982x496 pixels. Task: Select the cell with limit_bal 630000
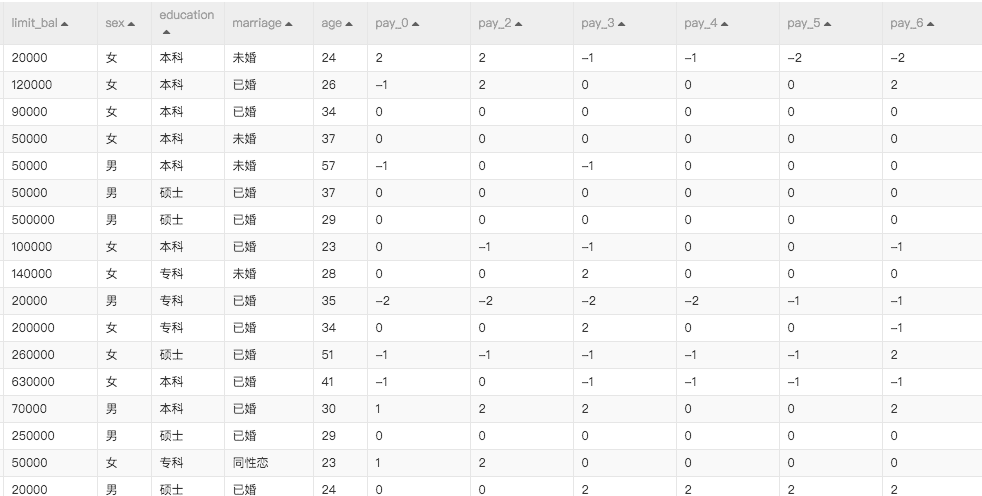(x=33, y=381)
